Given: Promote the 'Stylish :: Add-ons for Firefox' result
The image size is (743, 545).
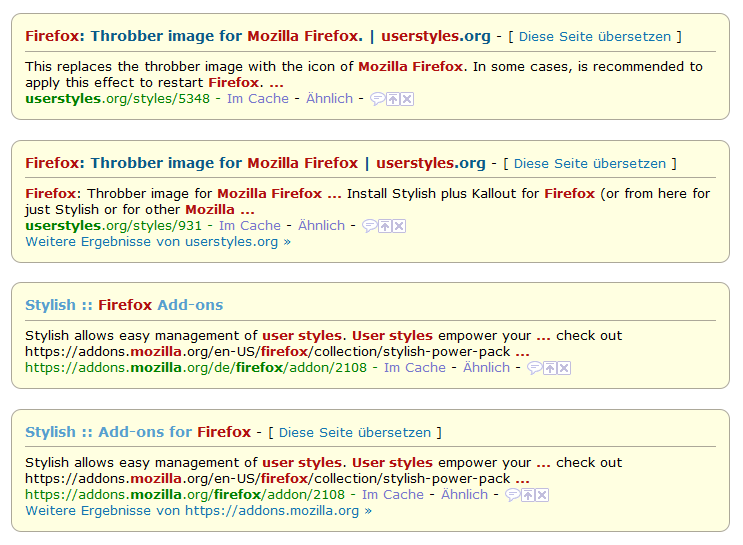Looking at the screenshot, I should [x=528, y=495].
